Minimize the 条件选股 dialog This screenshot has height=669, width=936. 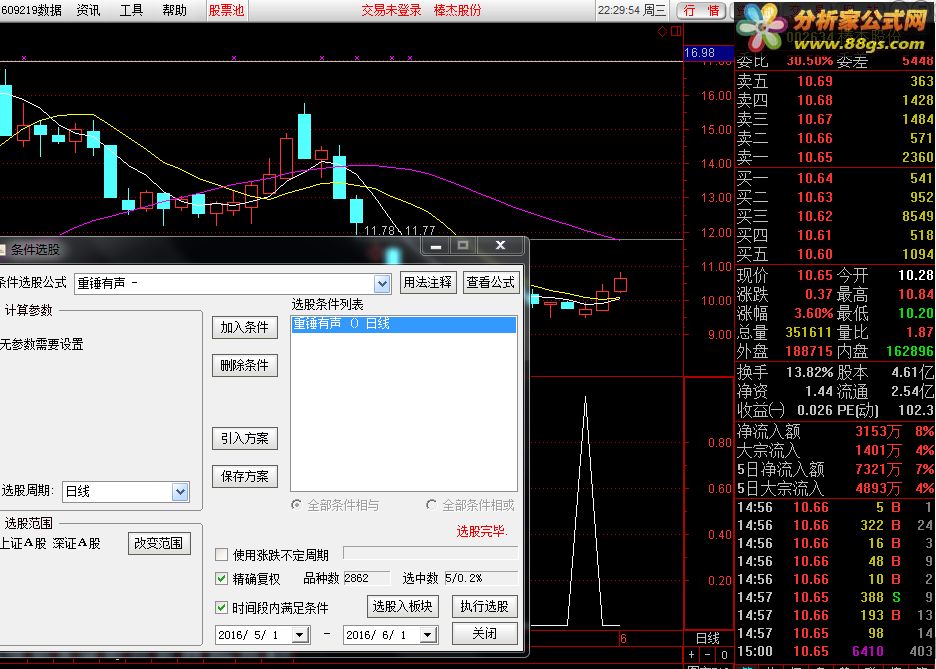point(436,246)
